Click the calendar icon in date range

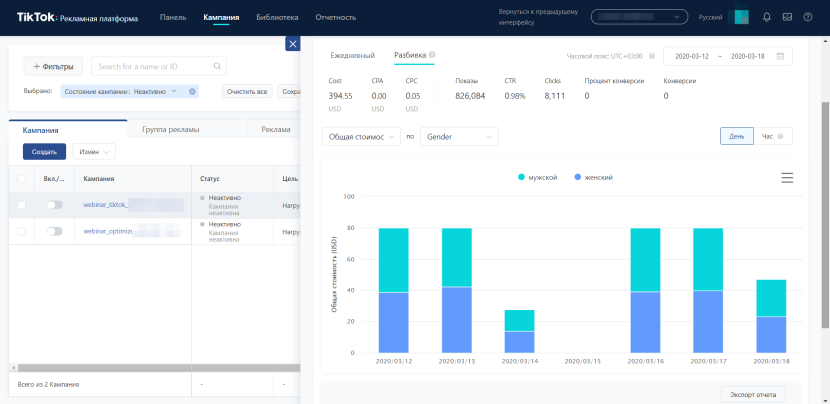point(780,56)
